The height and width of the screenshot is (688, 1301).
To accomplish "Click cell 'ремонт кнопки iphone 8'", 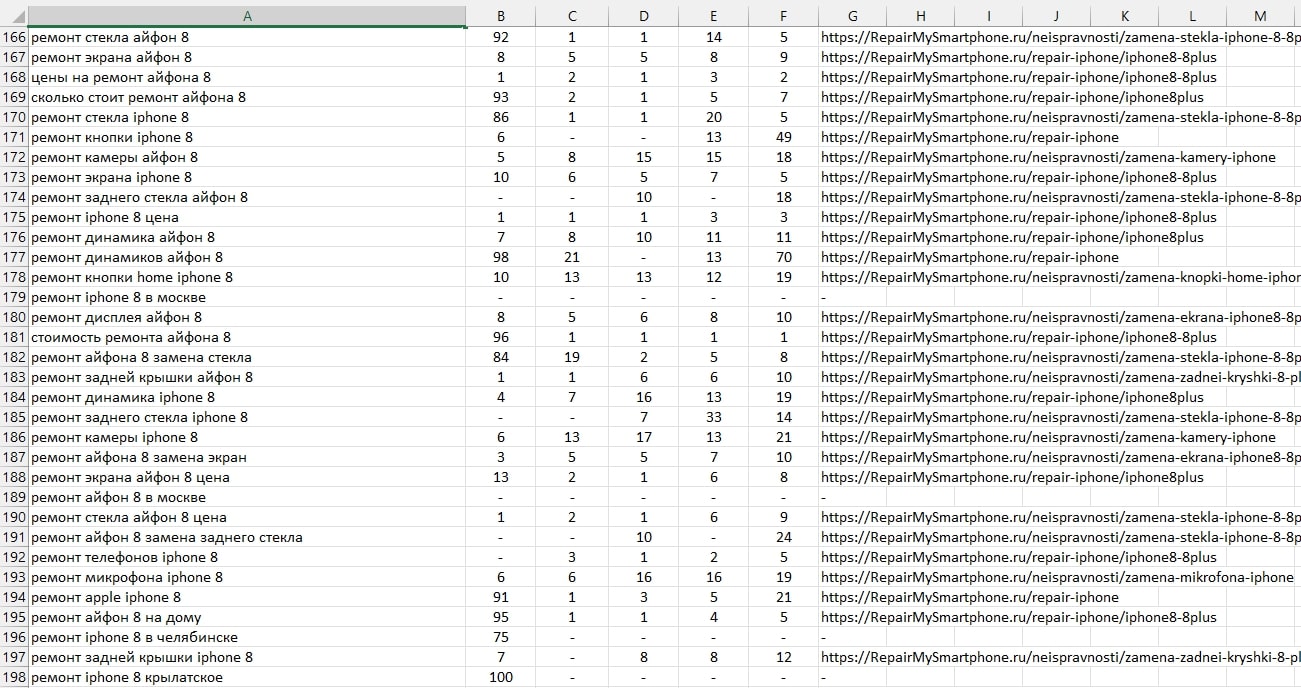I will pos(247,137).
